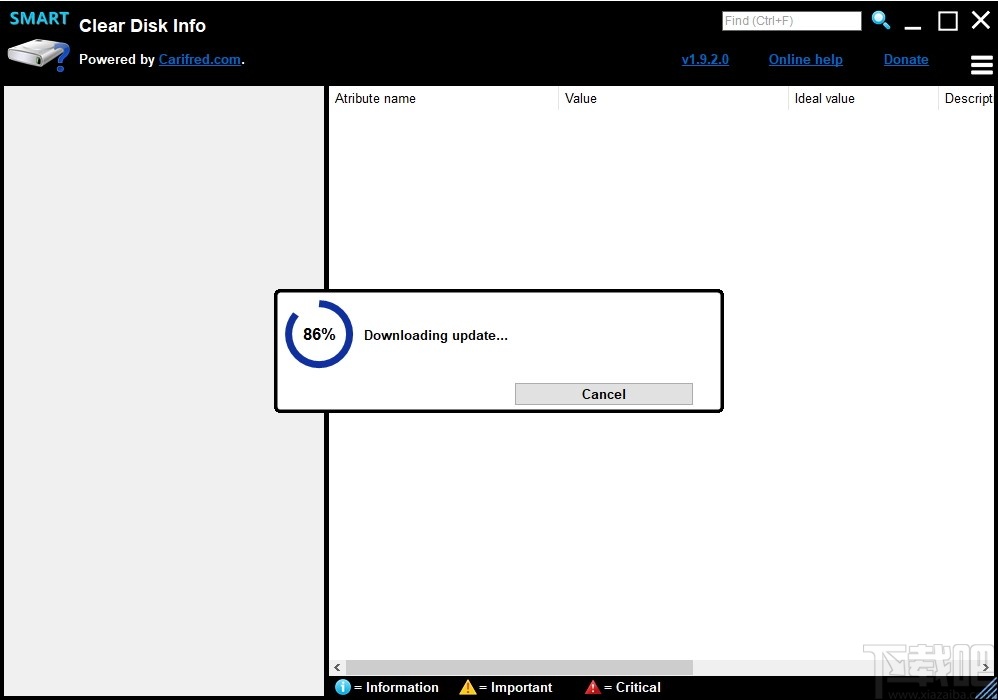Maximize the Clear Disk Info window

click(948, 21)
